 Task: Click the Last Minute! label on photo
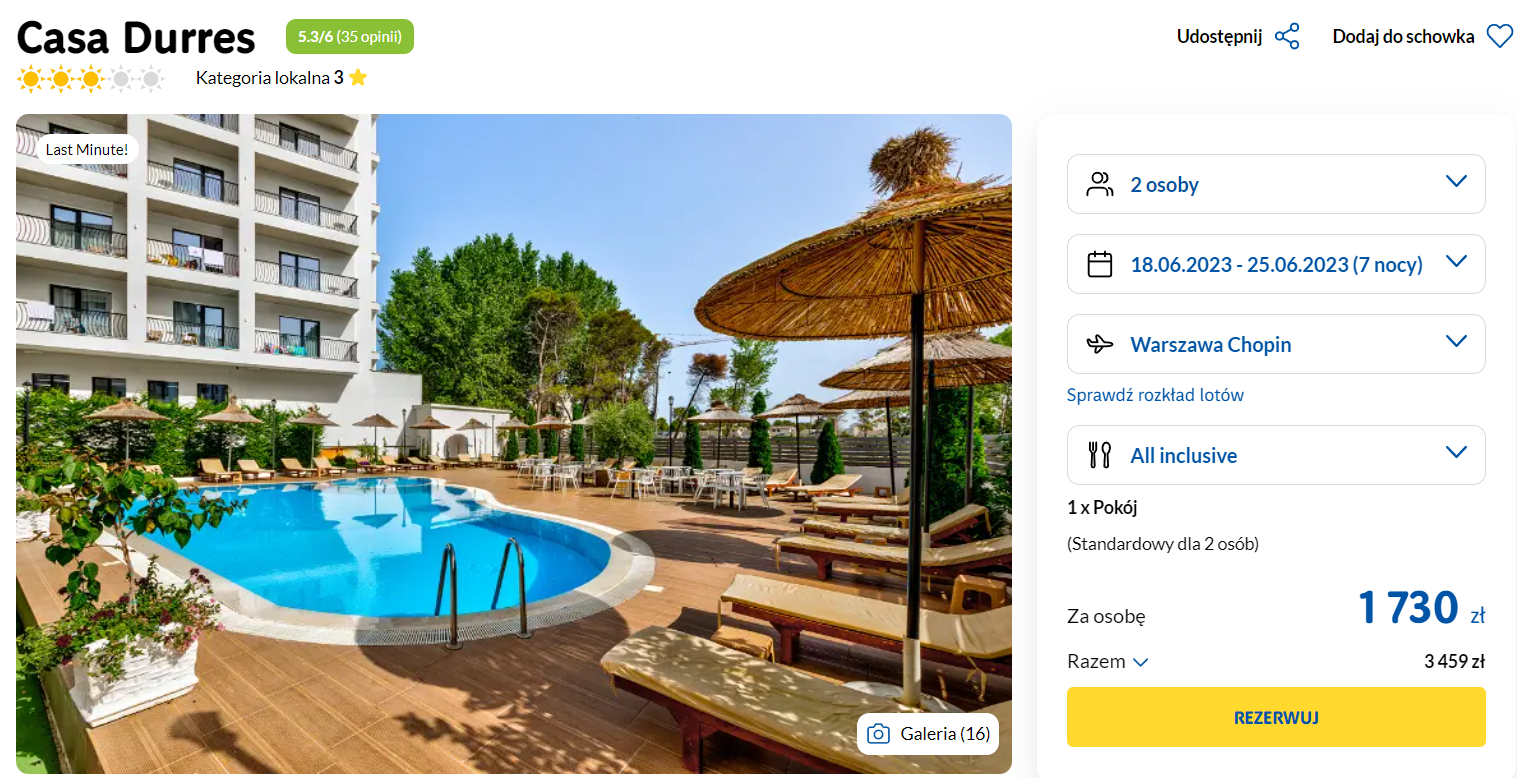coord(87,149)
